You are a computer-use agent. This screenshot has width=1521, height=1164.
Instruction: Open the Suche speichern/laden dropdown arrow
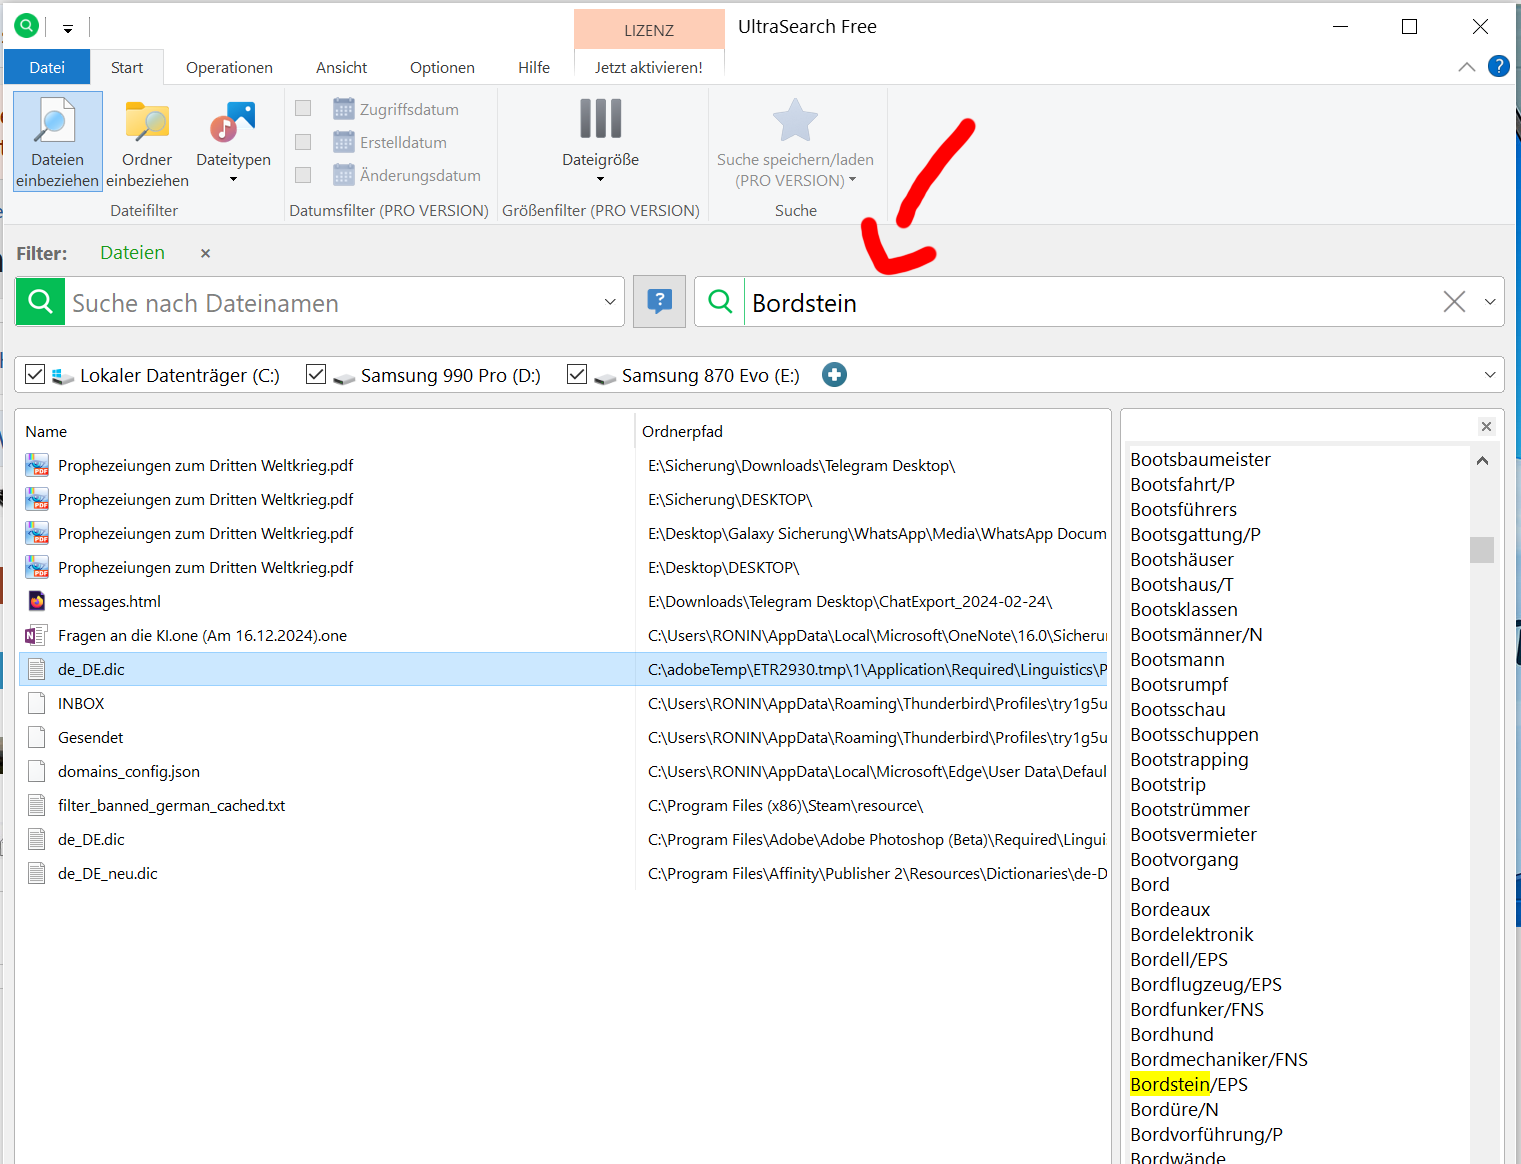pyautogui.click(x=853, y=180)
